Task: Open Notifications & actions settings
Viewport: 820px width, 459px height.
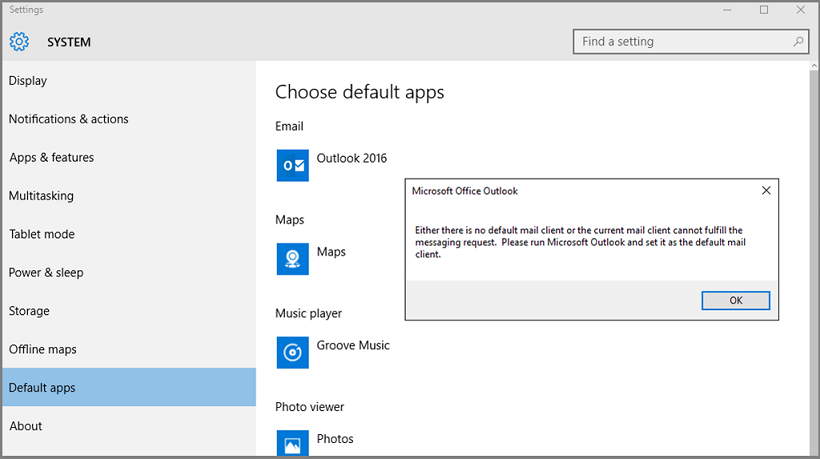Action: click(129, 119)
